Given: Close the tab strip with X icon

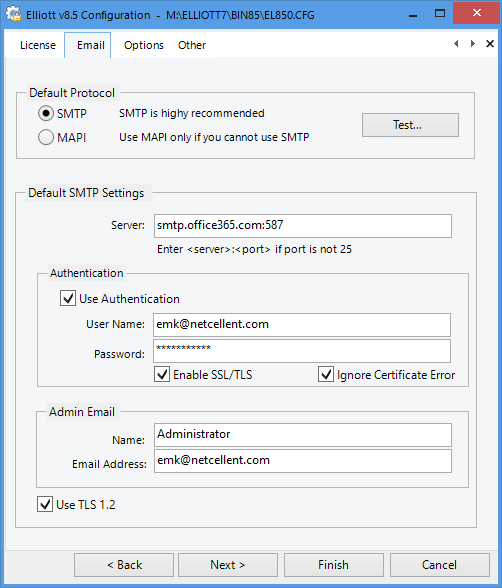Looking at the screenshot, I should [490, 44].
